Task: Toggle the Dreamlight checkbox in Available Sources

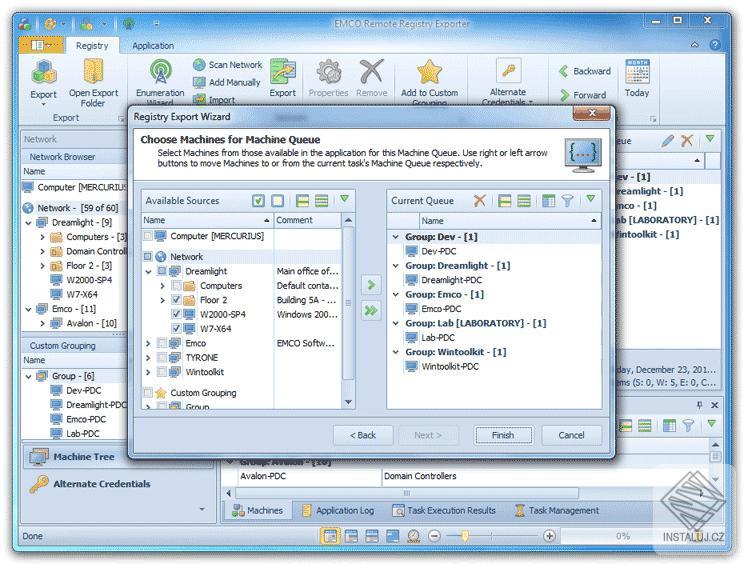Action: point(162,271)
